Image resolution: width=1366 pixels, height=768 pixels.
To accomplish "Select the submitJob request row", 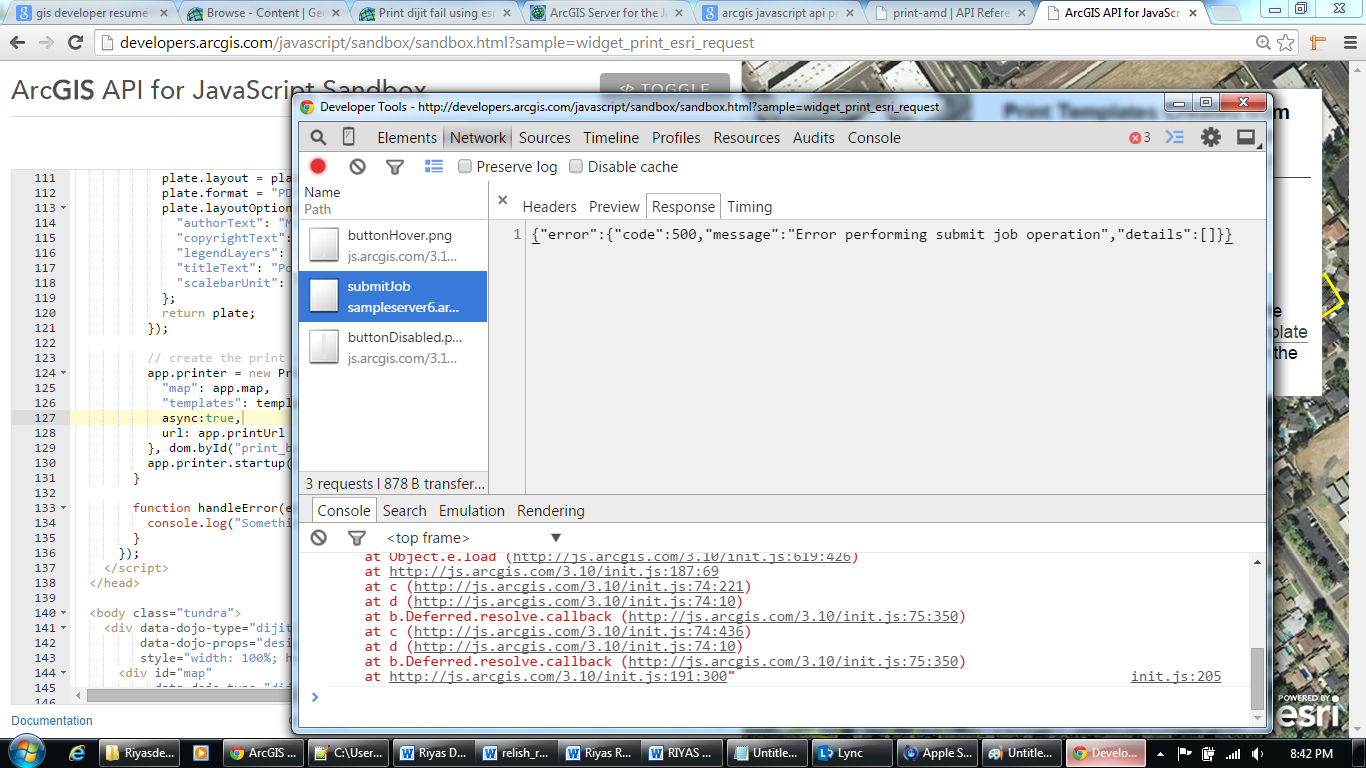I will click(393, 296).
